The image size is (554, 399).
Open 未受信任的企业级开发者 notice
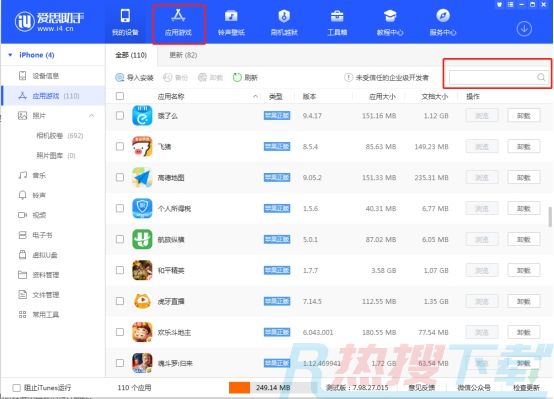coord(387,77)
